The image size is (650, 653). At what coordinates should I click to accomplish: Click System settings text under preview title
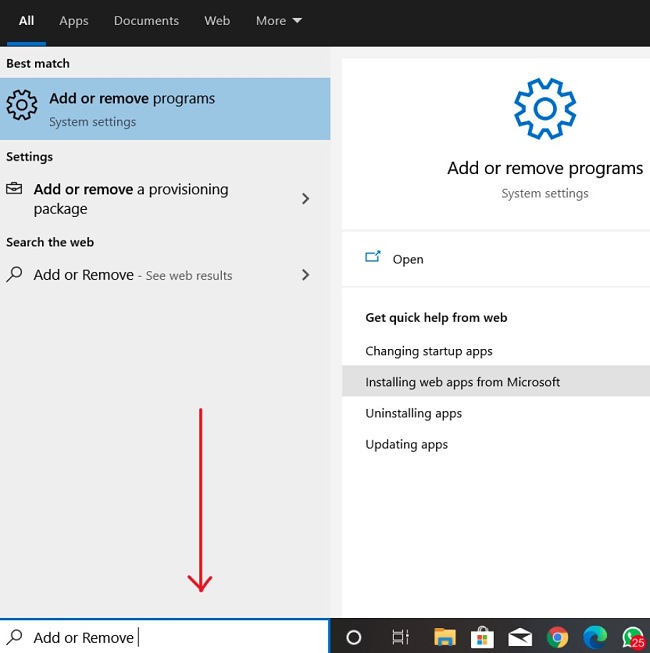545,194
